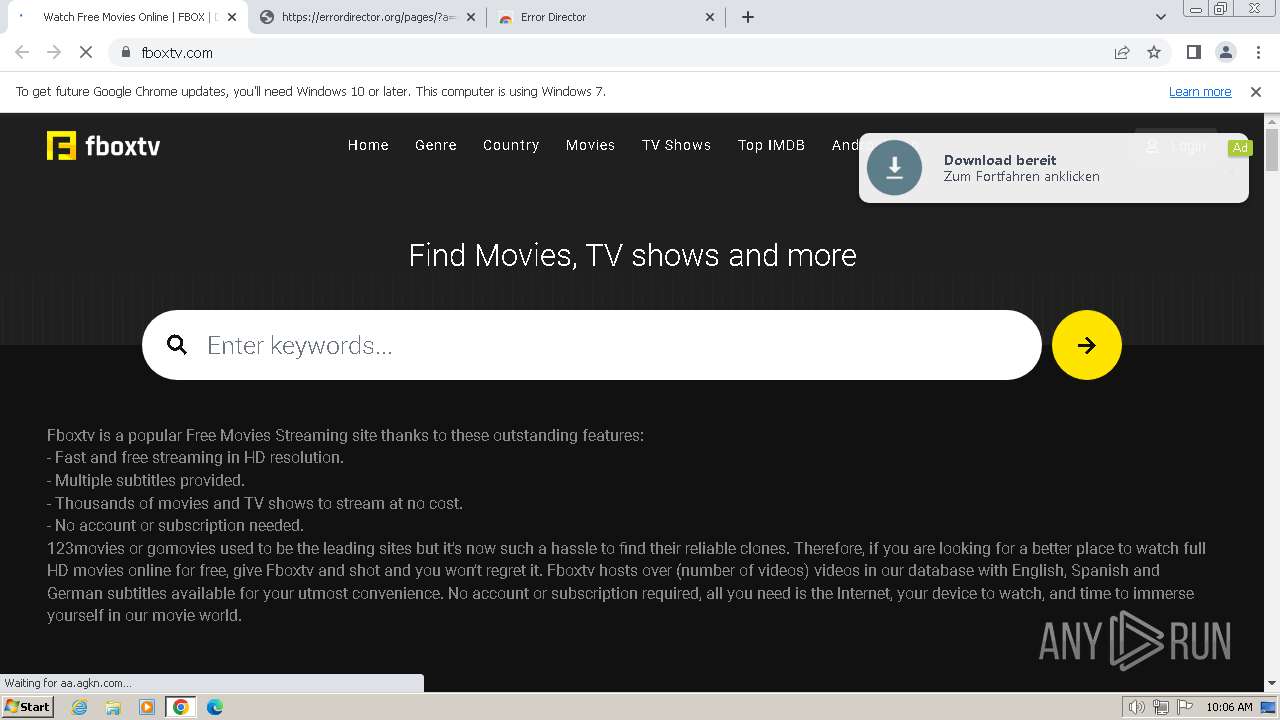Open the Top IMDB page
Screen dimensions: 1280x720
tap(771, 145)
